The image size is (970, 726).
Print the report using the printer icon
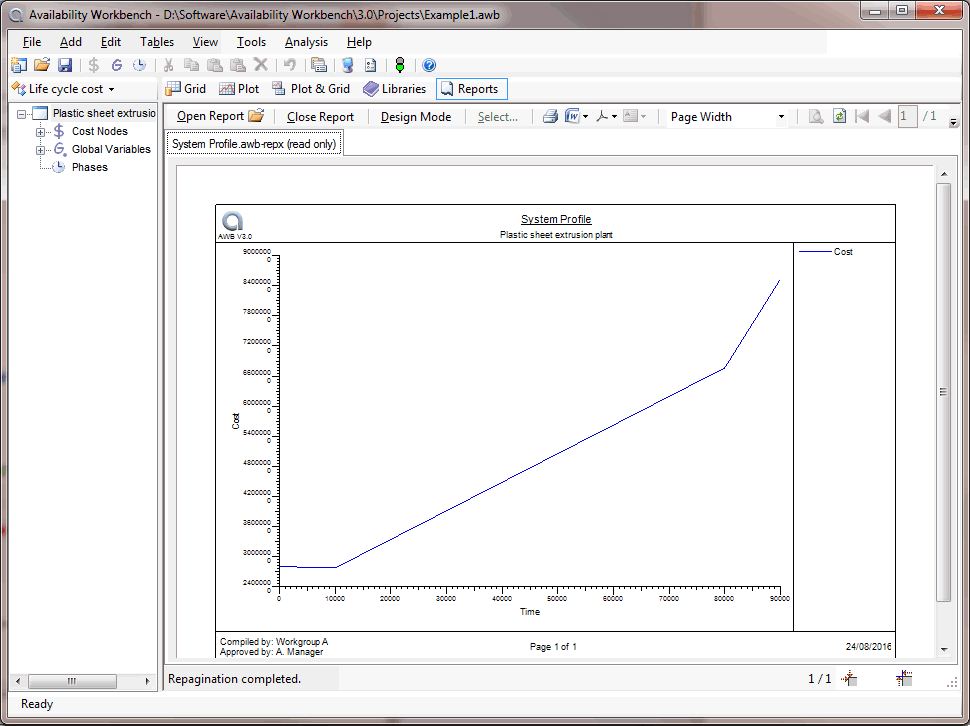click(550, 116)
